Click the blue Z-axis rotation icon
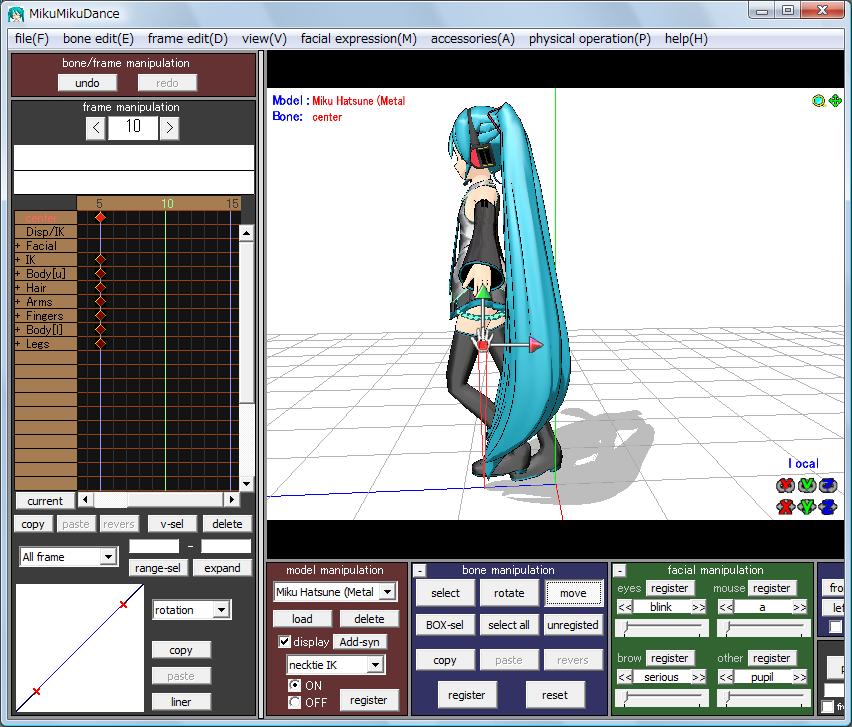 coord(828,485)
